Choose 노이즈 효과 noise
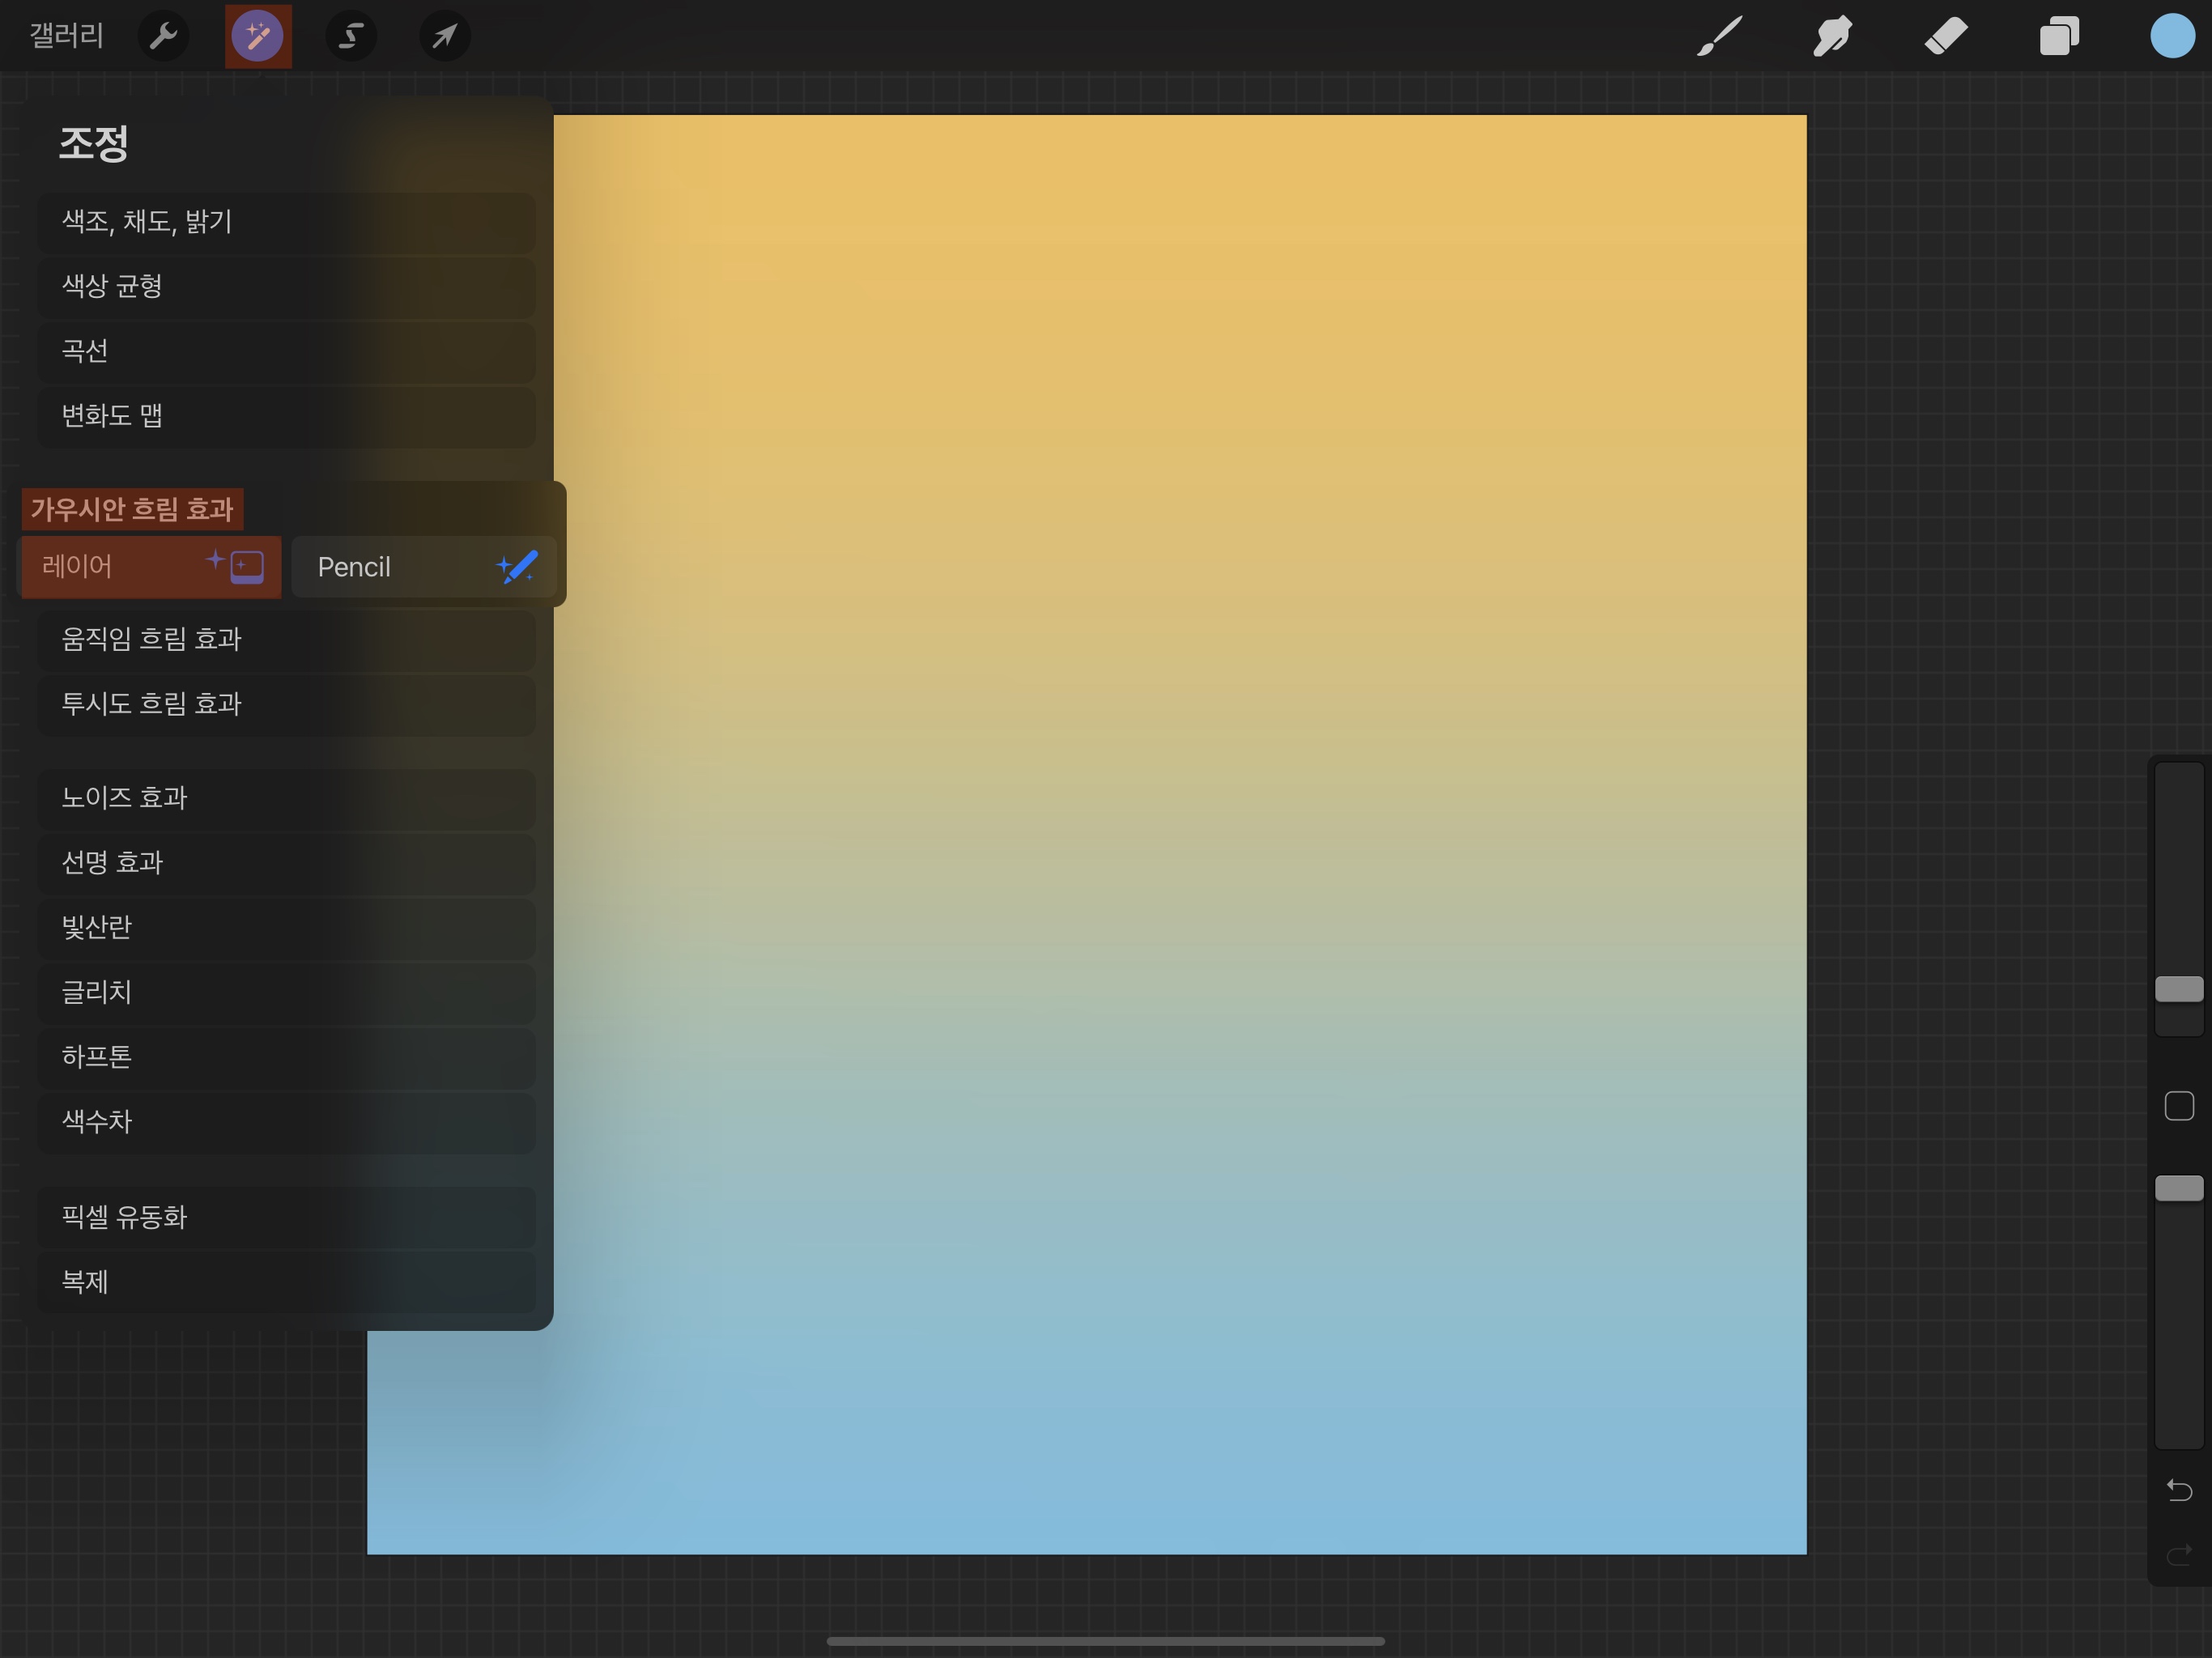 286,799
